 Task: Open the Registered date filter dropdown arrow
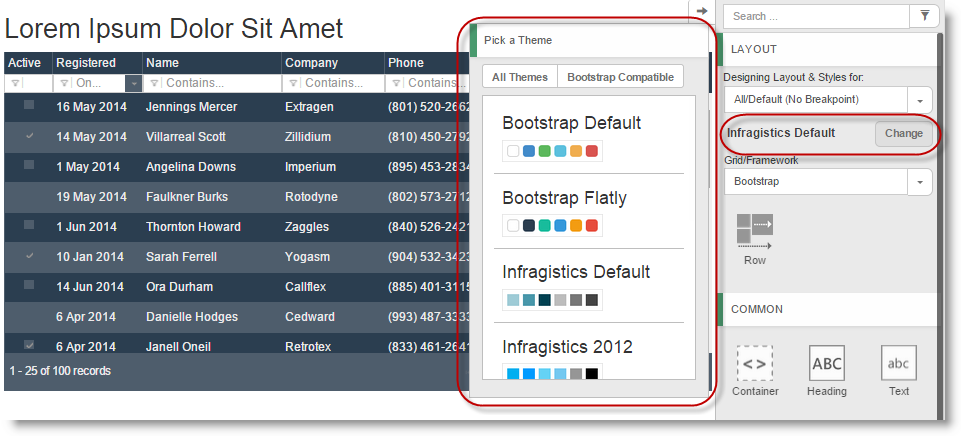[133, 84]
